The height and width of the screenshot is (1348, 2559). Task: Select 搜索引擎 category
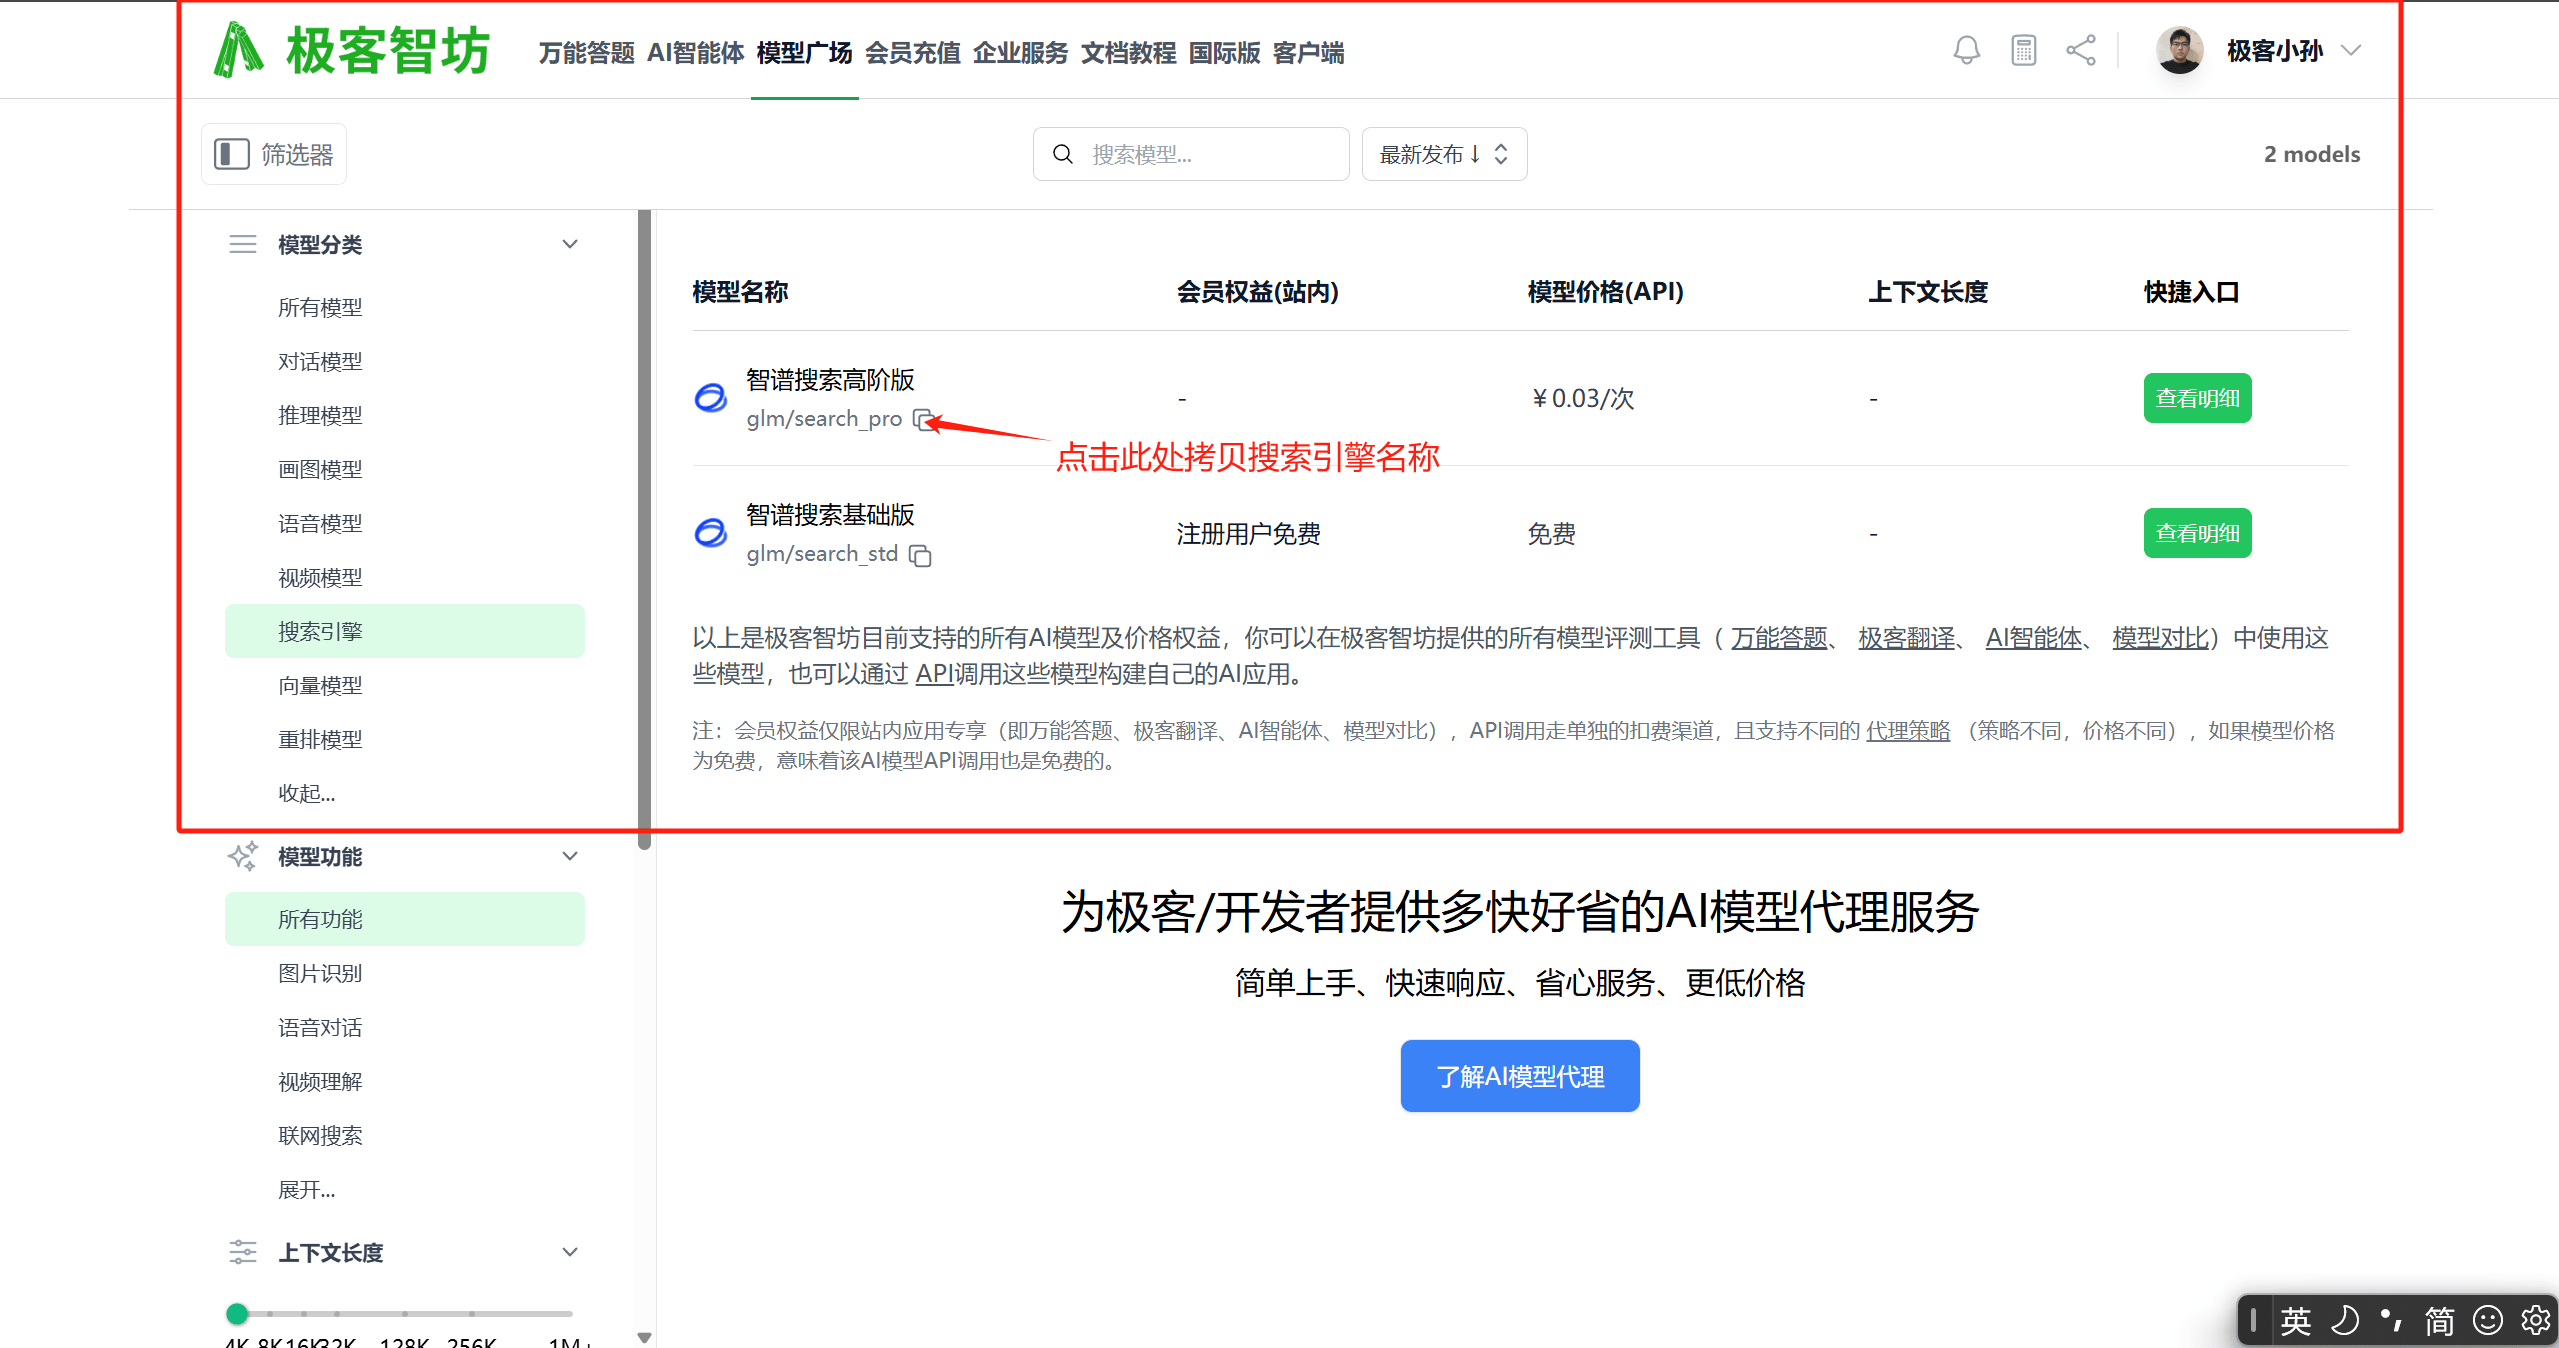405,631
